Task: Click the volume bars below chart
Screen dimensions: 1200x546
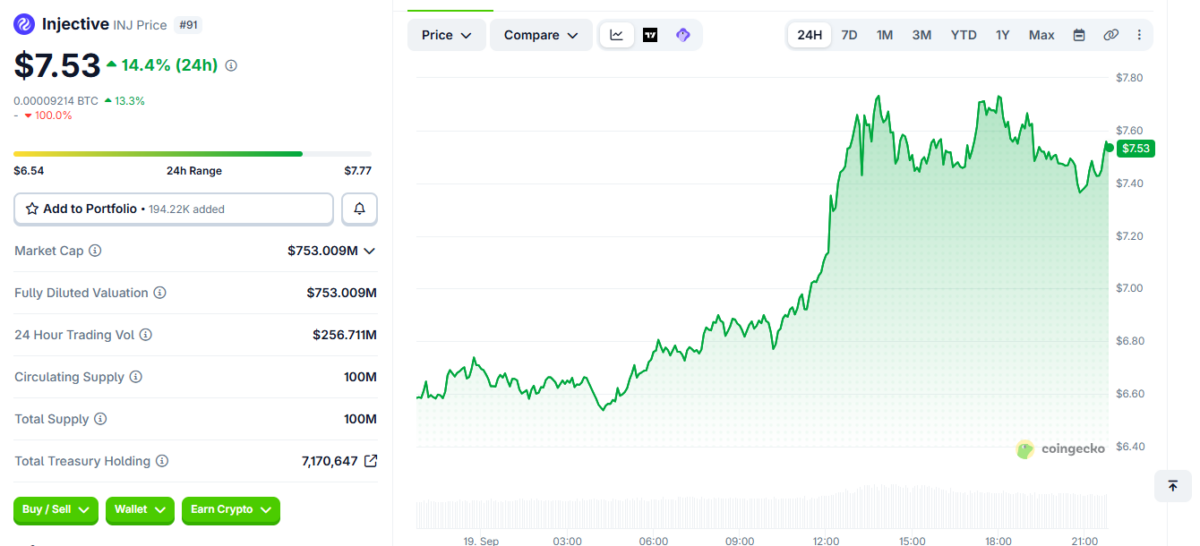Action: [762, 507]
